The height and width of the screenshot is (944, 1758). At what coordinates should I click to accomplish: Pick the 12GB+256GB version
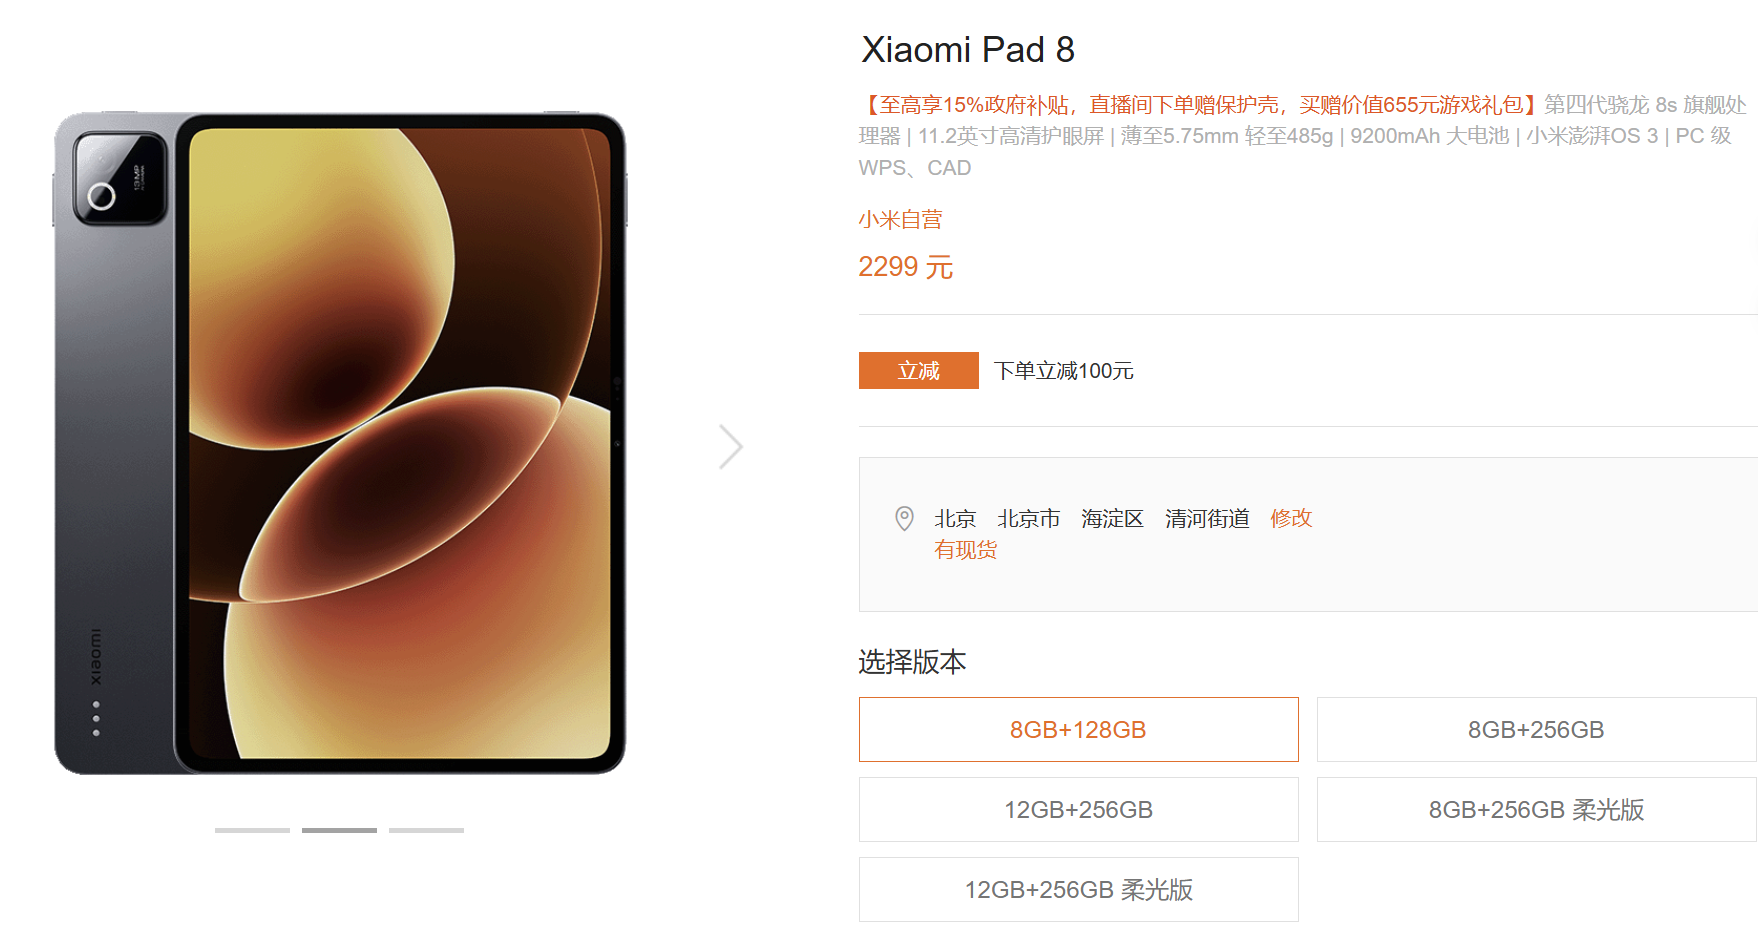[x=1078, y=810]
